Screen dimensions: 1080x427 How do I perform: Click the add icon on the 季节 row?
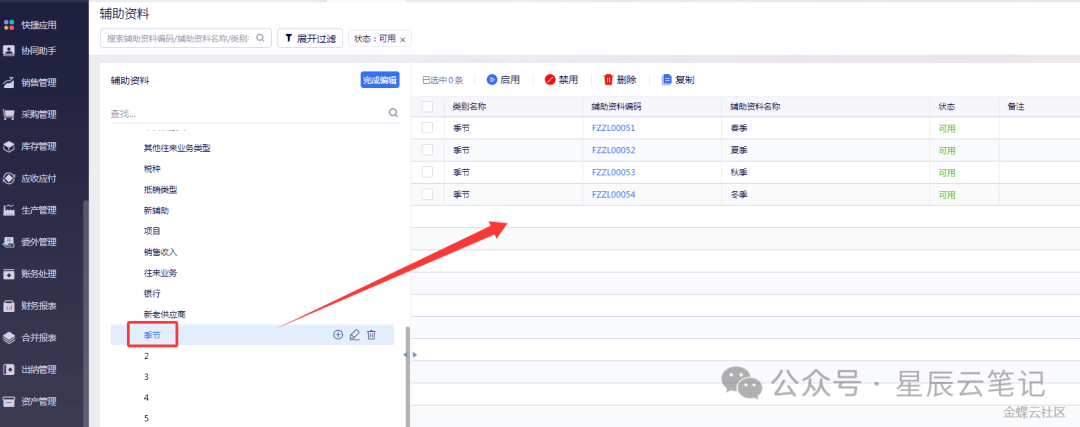338,335
